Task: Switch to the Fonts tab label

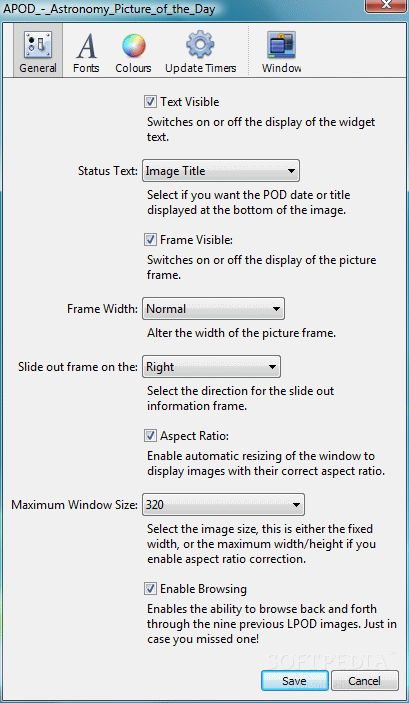Action: point(86,68)
